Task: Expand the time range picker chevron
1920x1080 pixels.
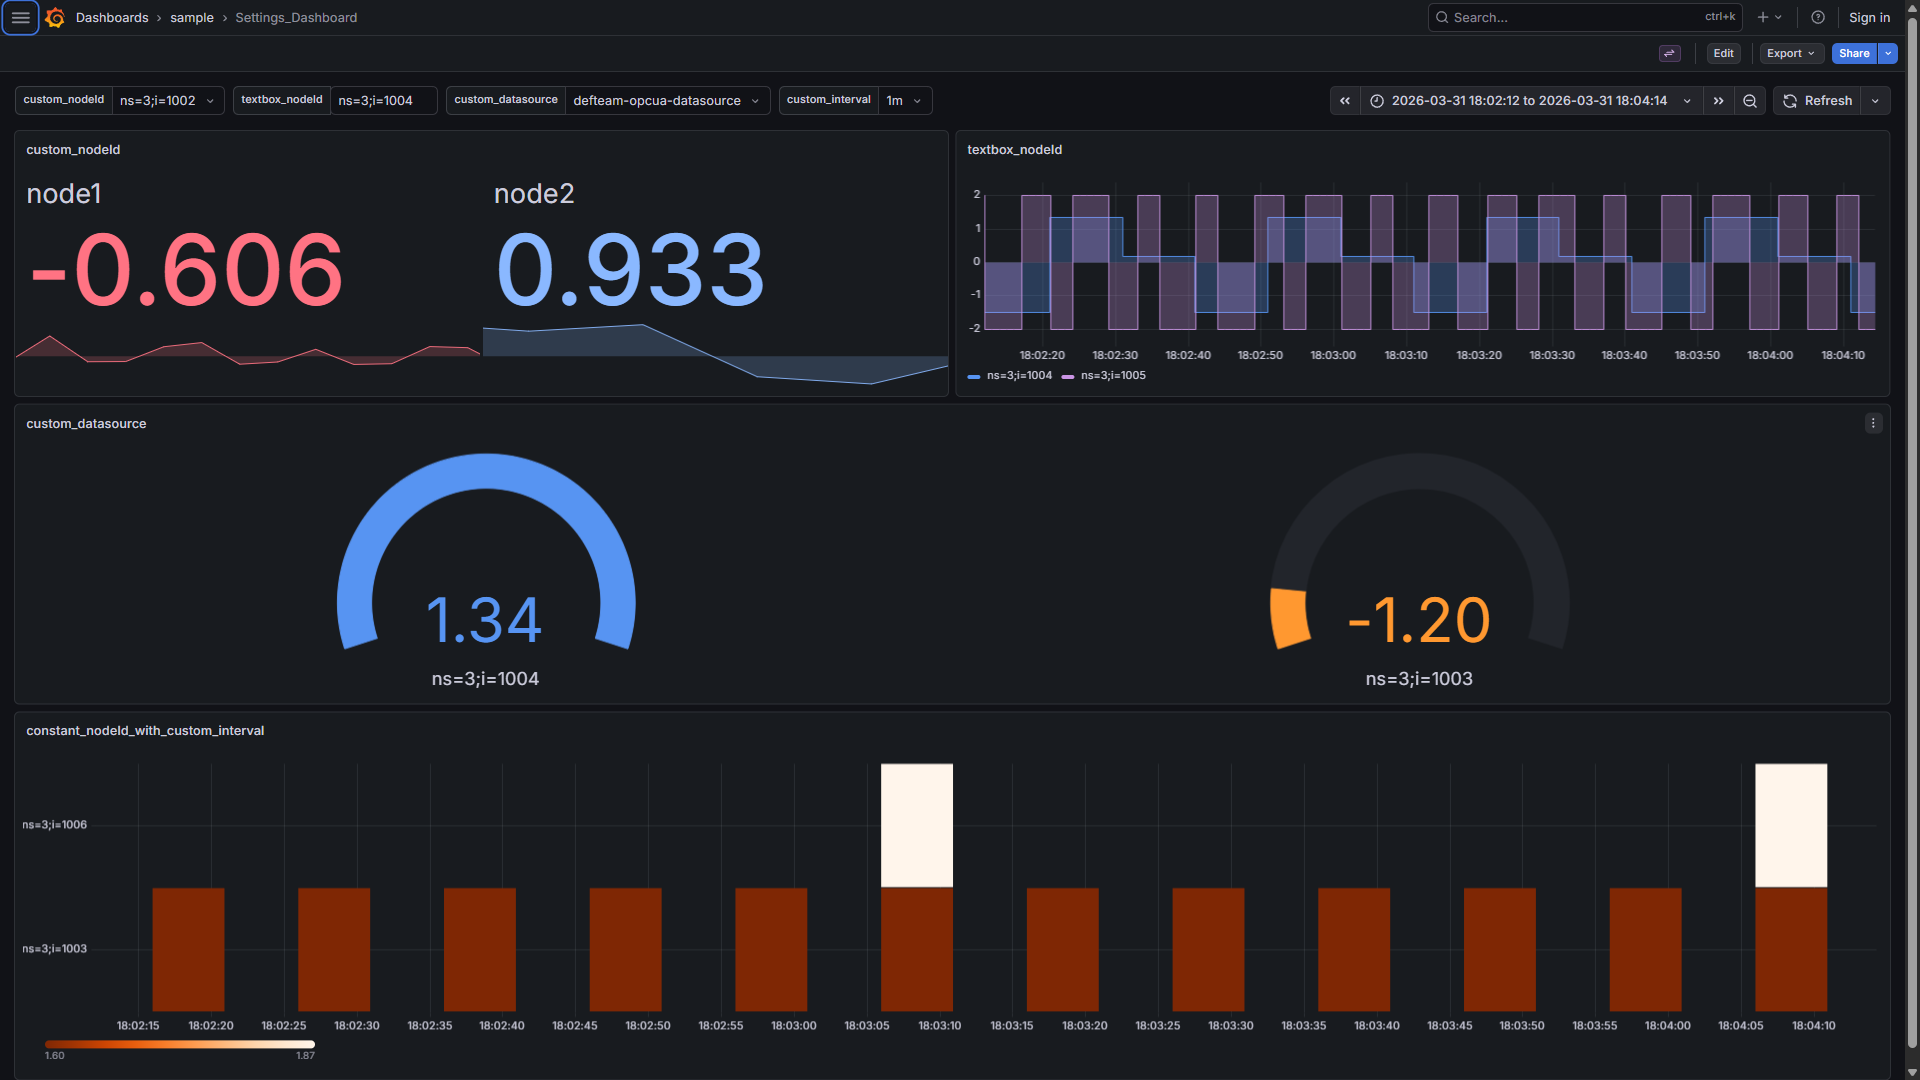Action: point(1687,101)
